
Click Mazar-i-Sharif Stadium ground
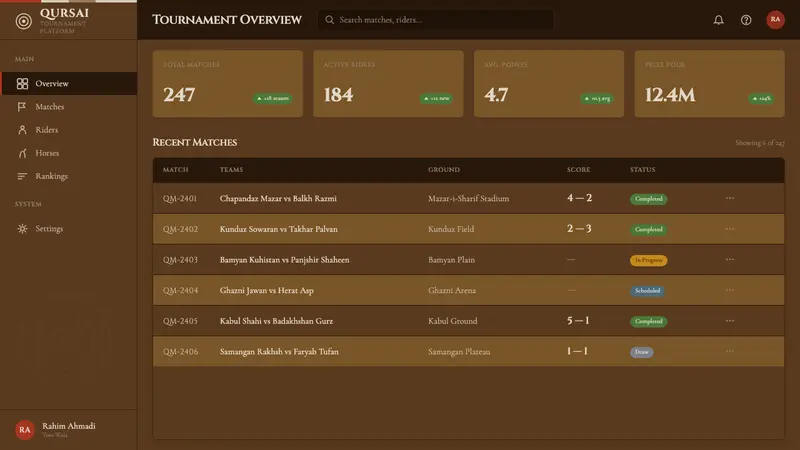click(468, 198)
